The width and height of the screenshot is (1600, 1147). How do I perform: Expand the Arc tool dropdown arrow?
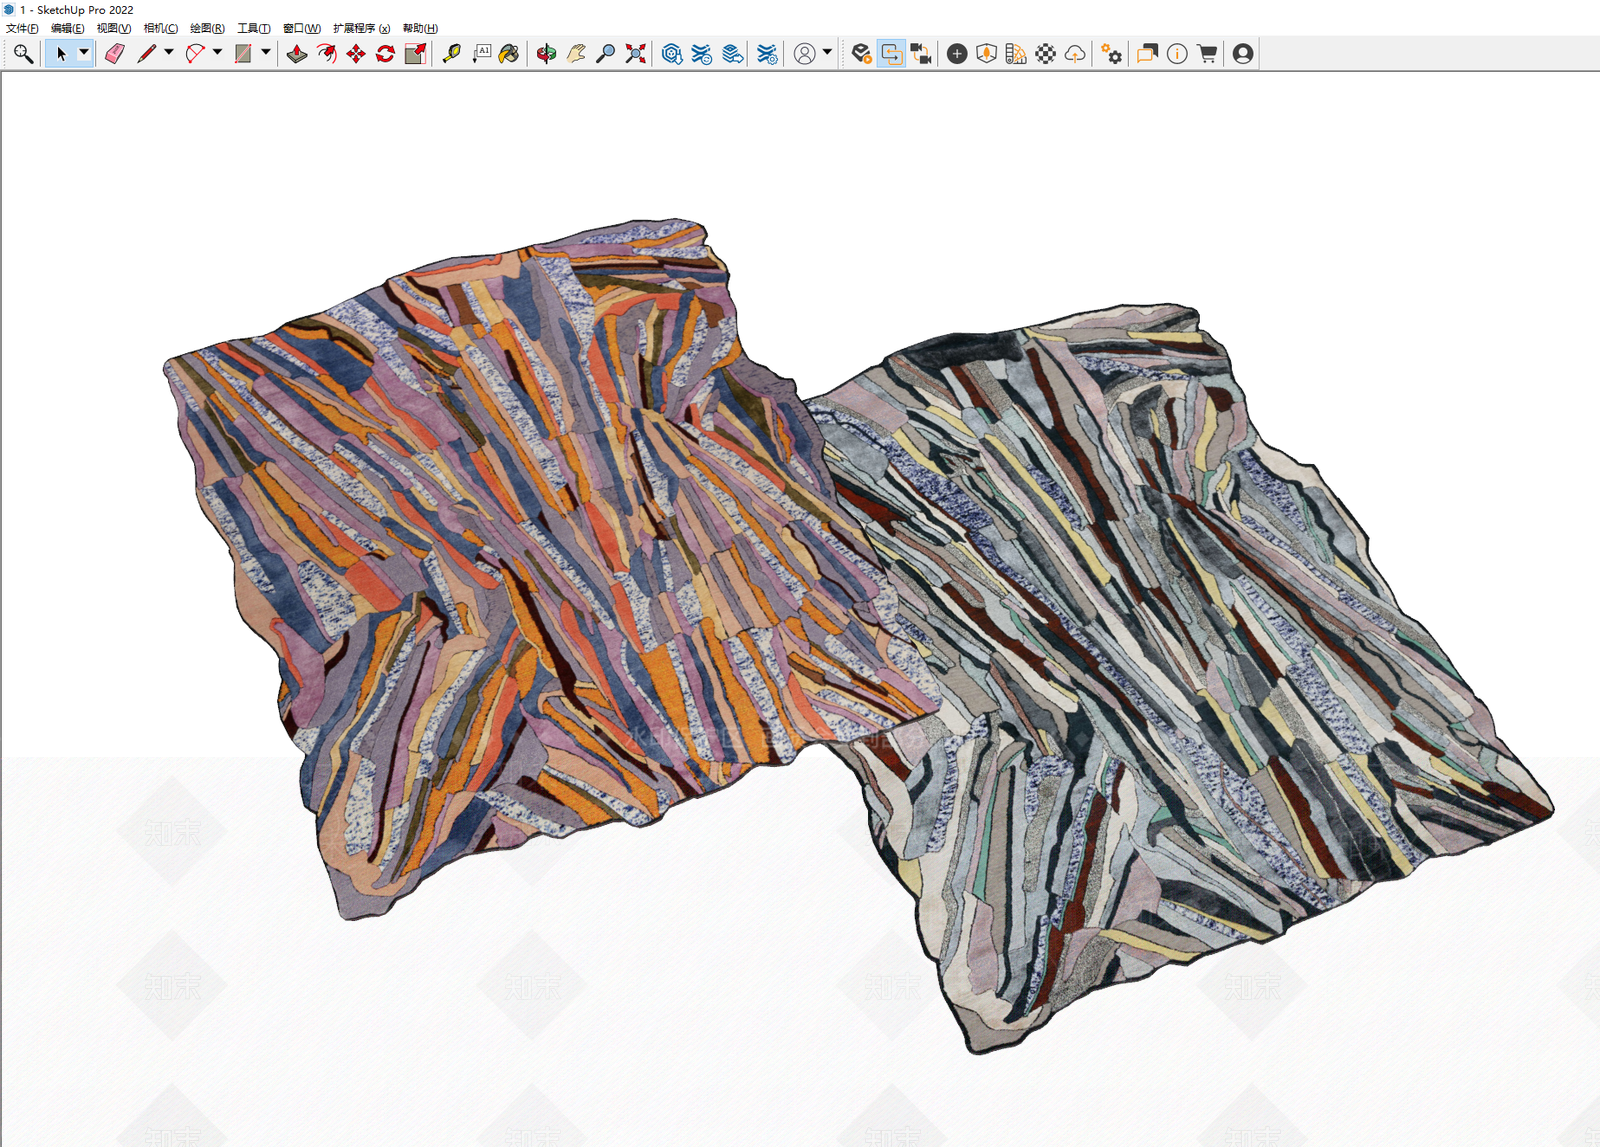217,53
